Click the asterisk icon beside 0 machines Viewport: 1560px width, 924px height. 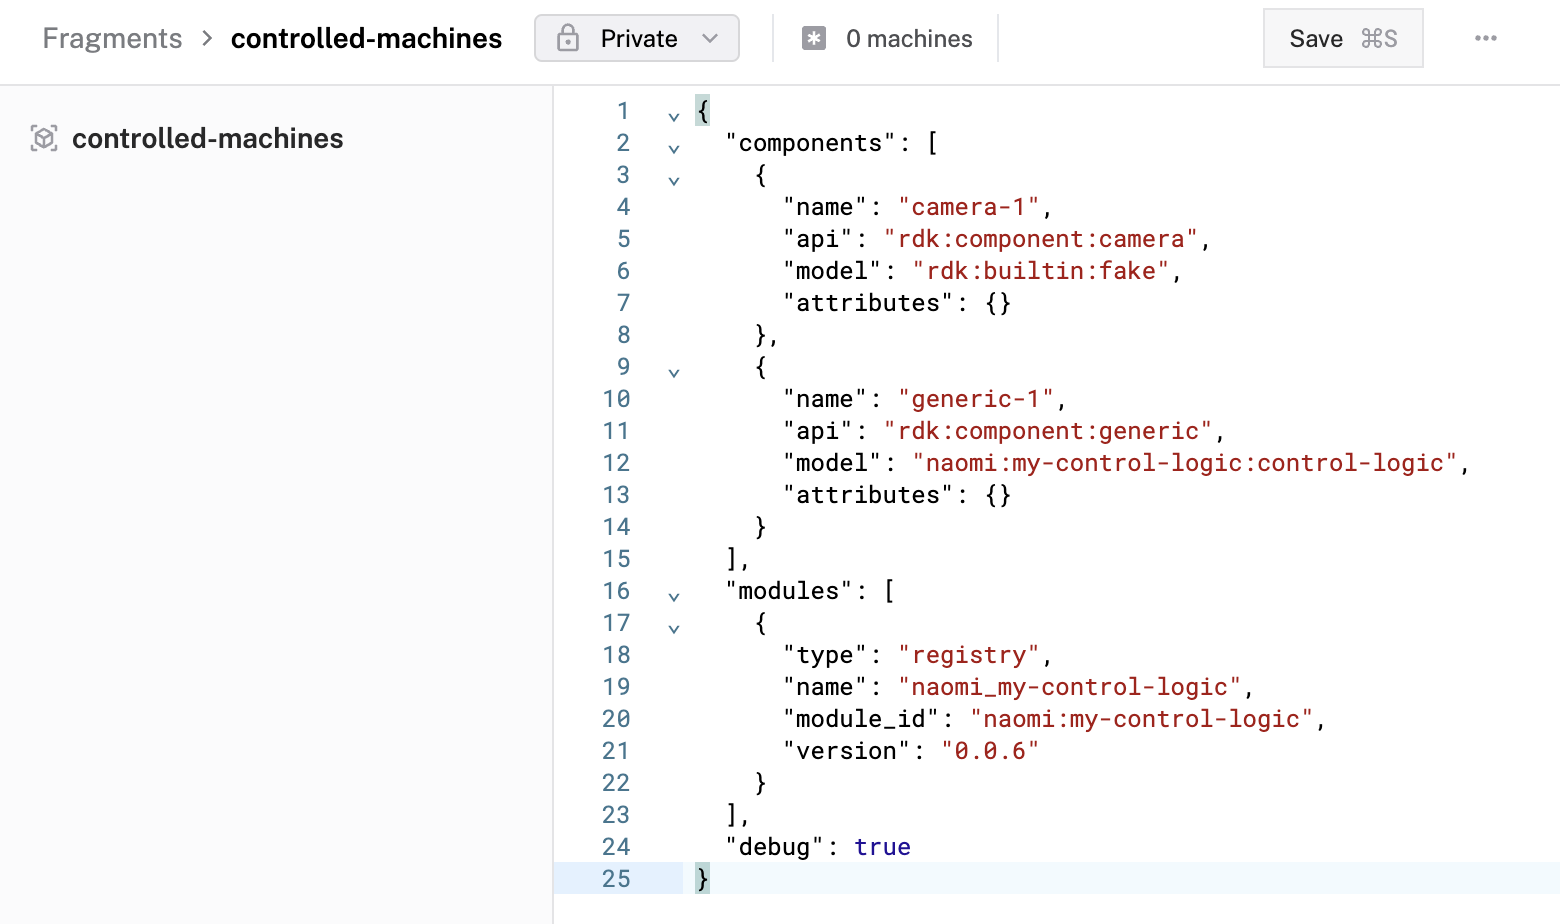814,38
